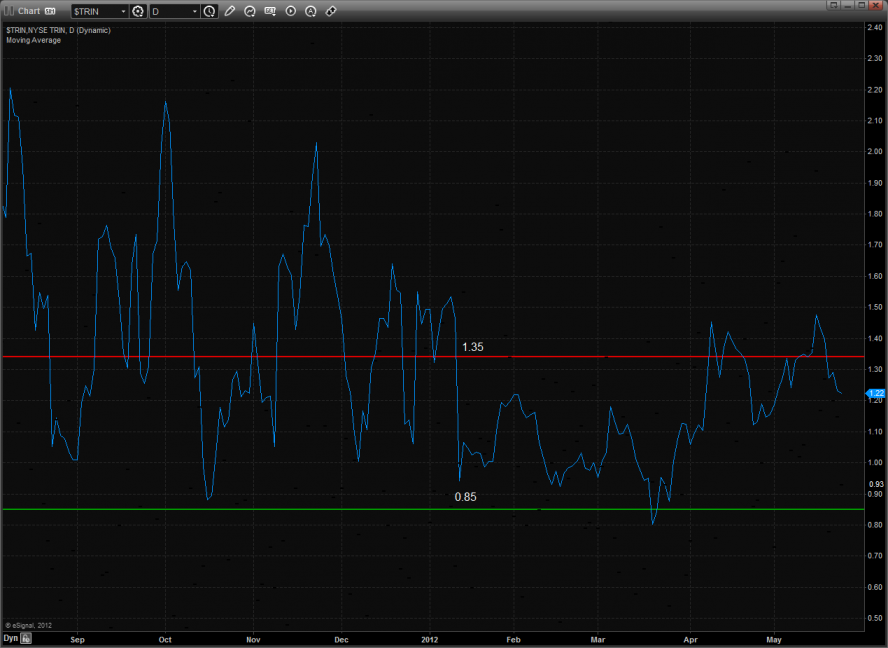The image size is (888, 648).
Task: Click the small badge next to Chart title
Action: (x=50, y=11)
